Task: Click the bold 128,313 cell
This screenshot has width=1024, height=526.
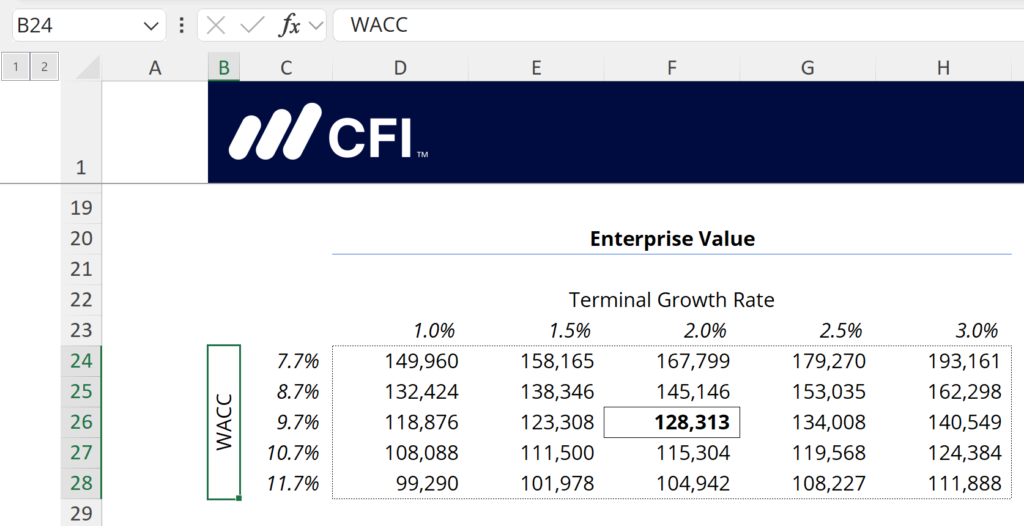Action: click(x=672, y=422)
